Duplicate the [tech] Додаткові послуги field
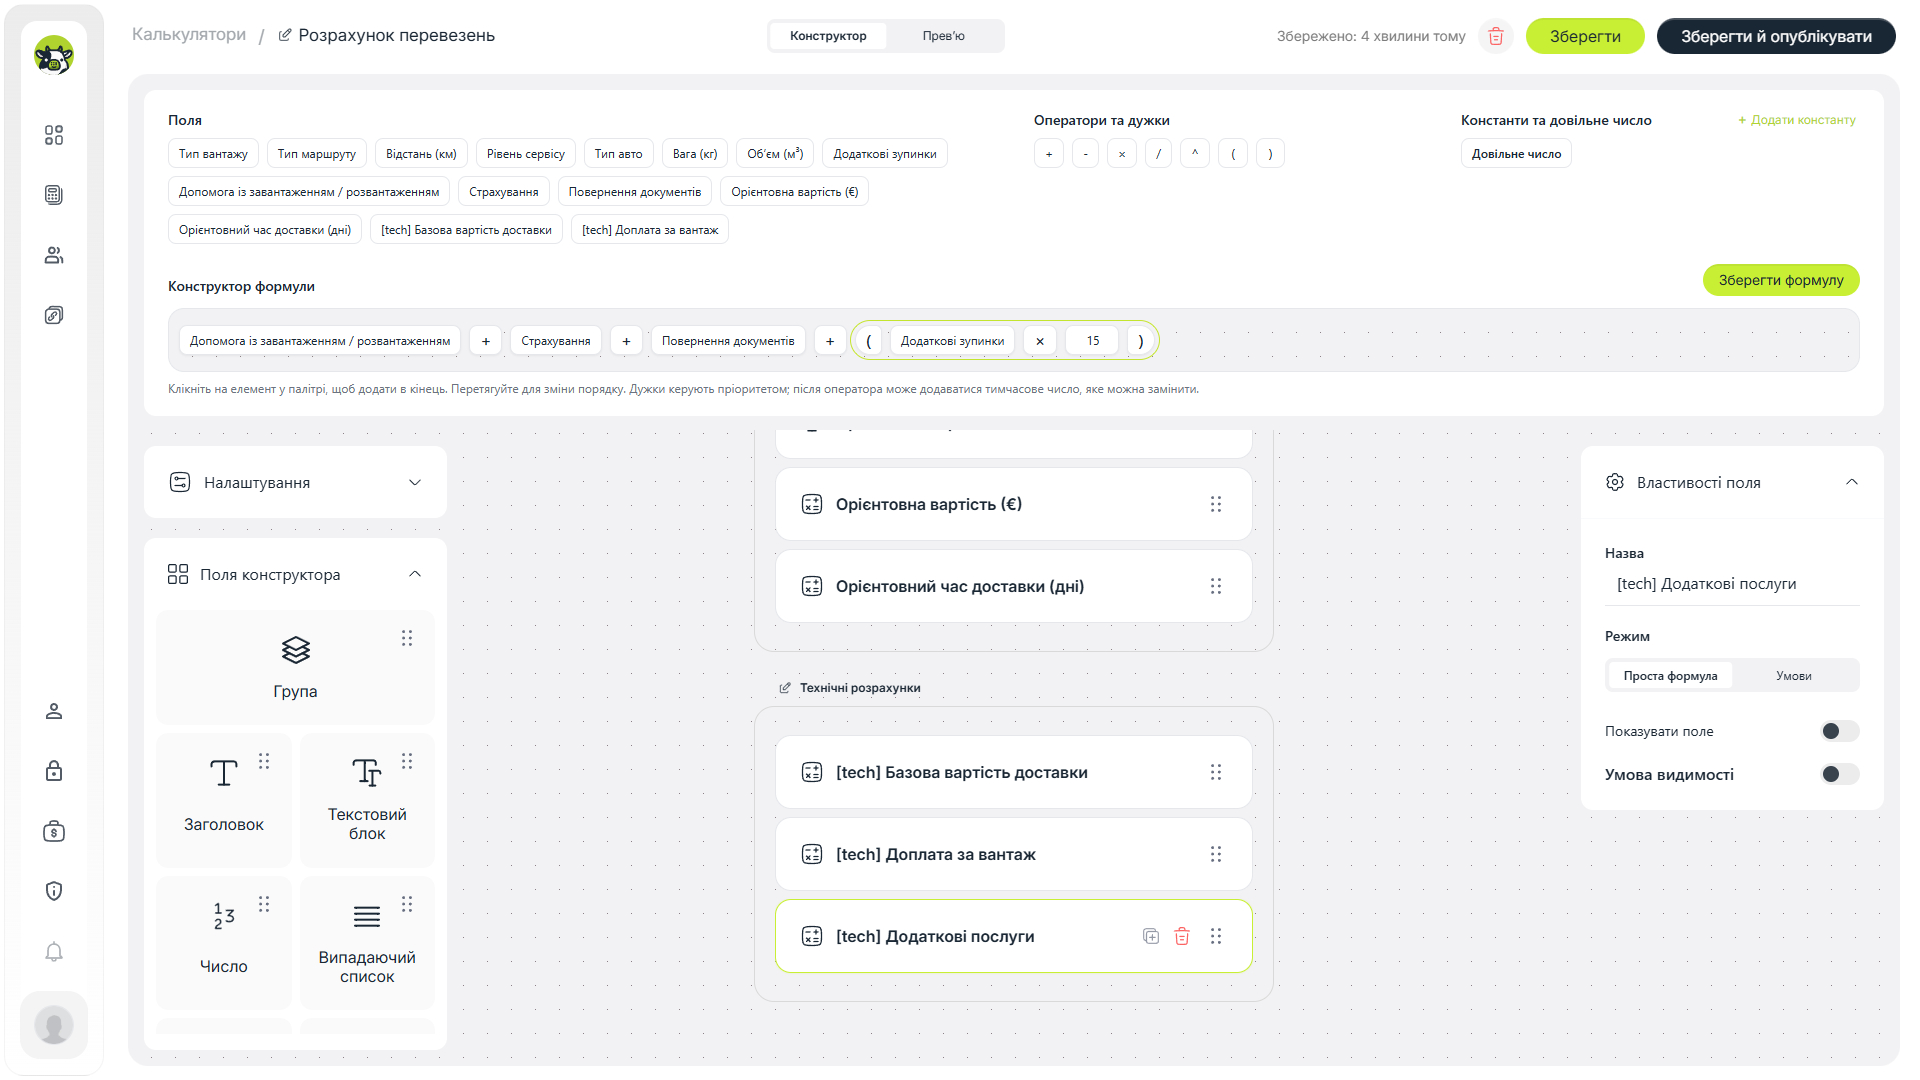The width and height of the screenshot is (1920, 1080). click(x=1151, y=936)
